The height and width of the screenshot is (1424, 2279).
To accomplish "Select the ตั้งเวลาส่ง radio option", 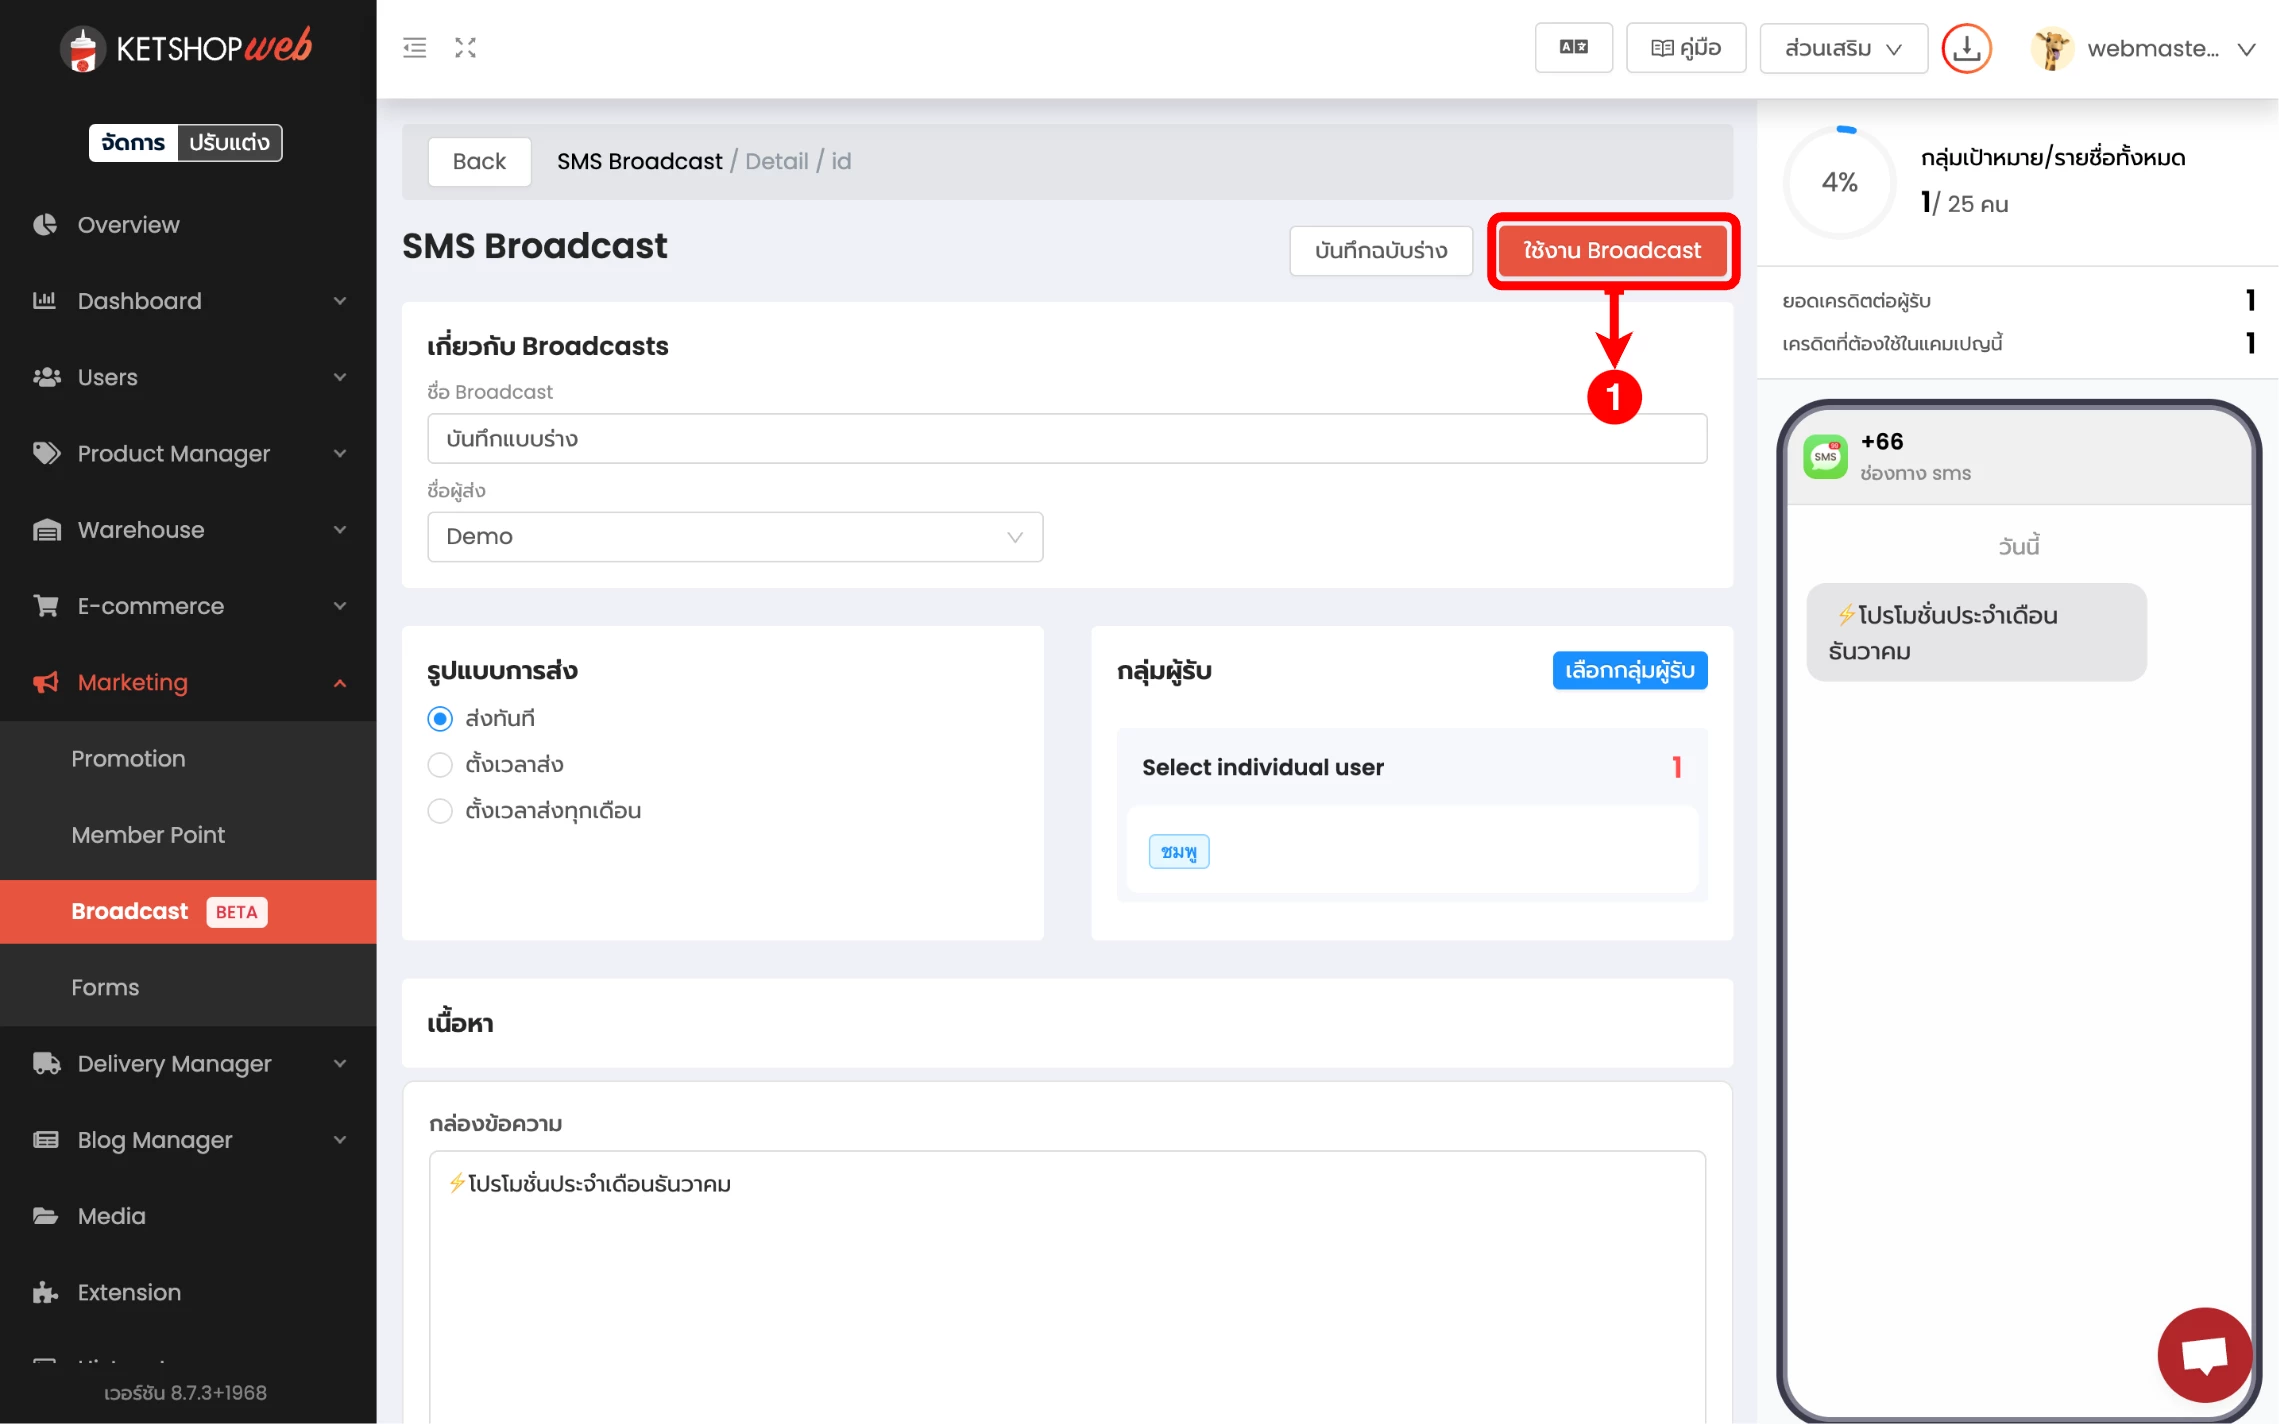I will point(440,765).
